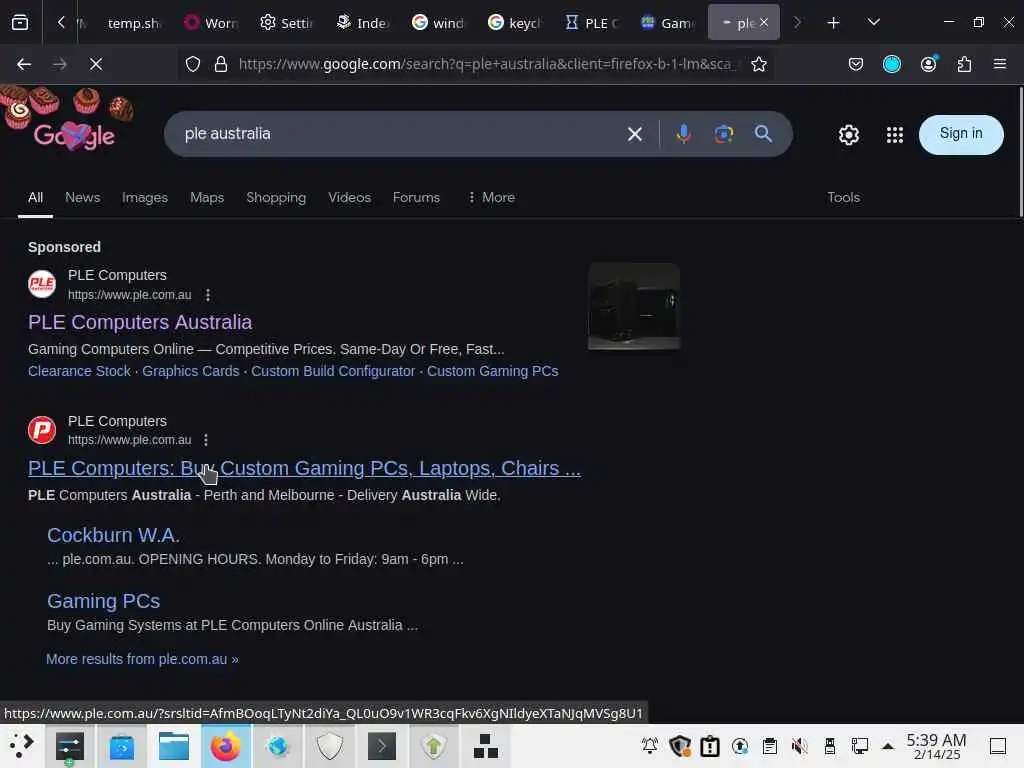The width and height of the screenshot is (1024, 768).
Task: Click the show desktop button
Action: (997, 746)
